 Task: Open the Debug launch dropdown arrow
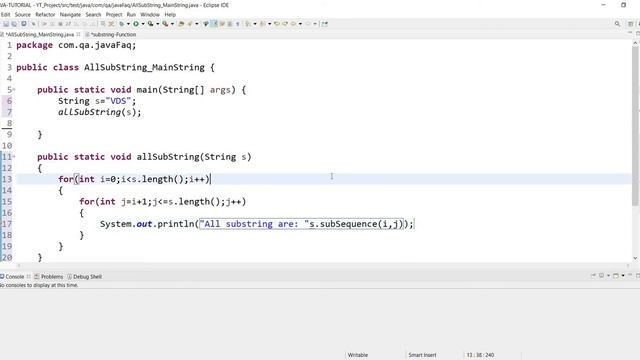(128, 24)
